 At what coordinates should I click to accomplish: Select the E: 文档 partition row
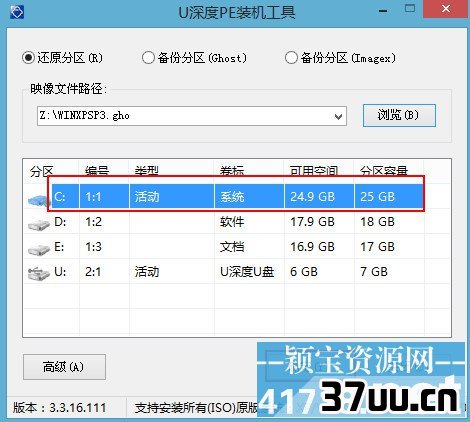pos(237,247)
